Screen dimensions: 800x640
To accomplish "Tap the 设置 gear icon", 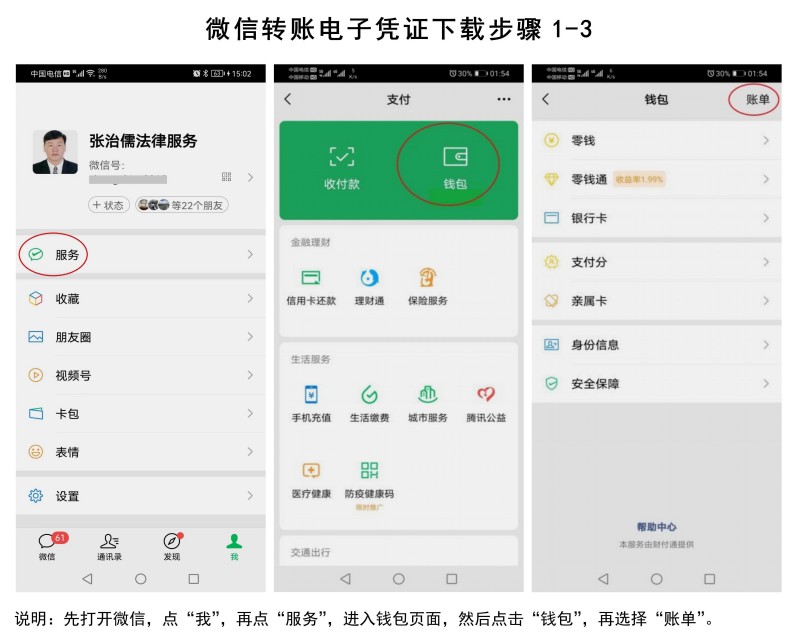I will tap(36, 496).
